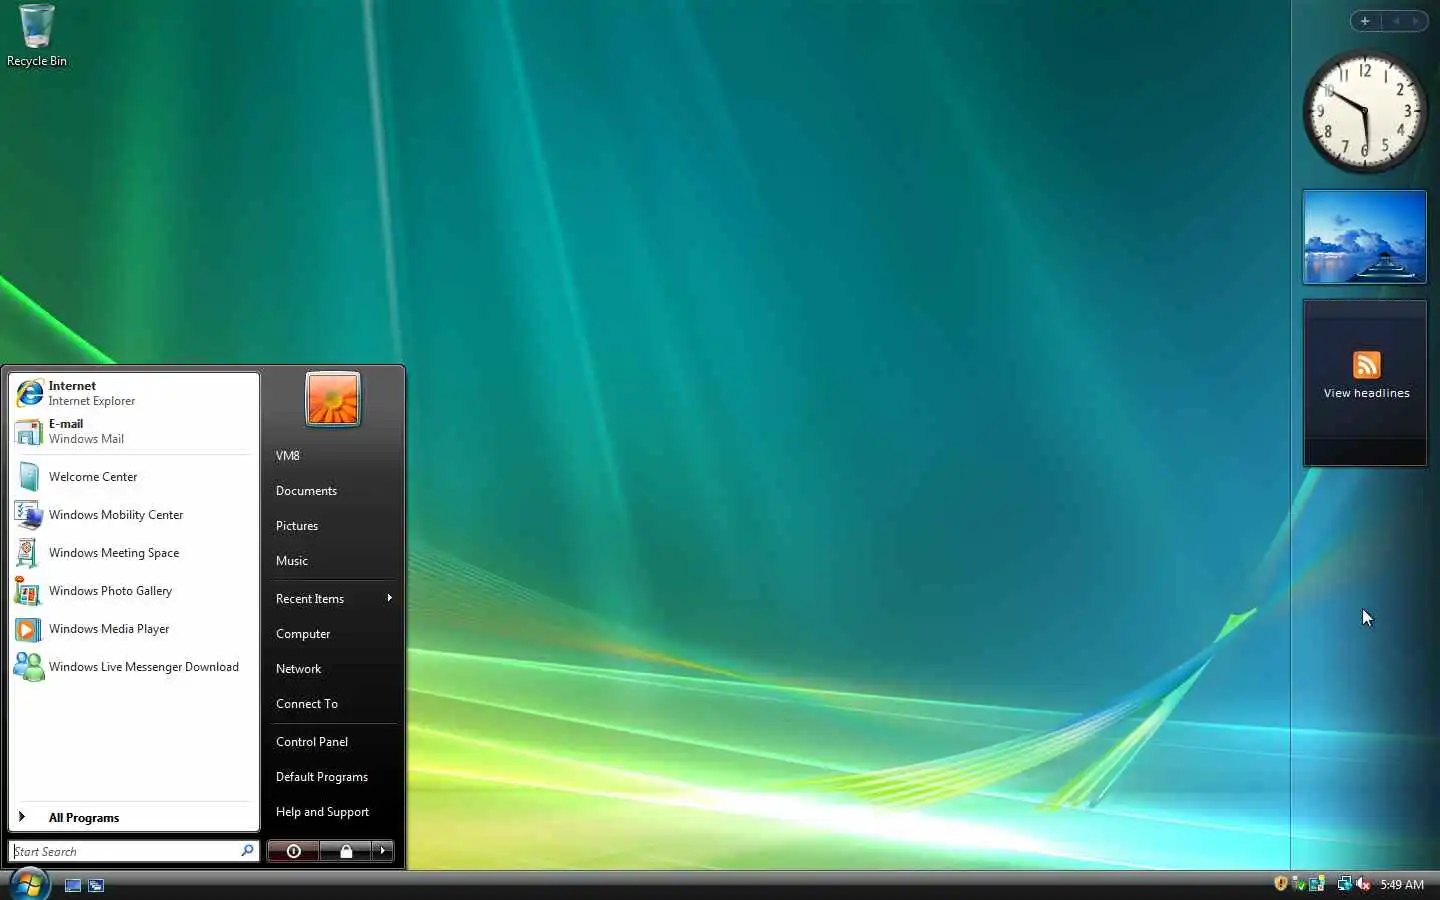Open Windows Photo Gallery

pos(134,591)
